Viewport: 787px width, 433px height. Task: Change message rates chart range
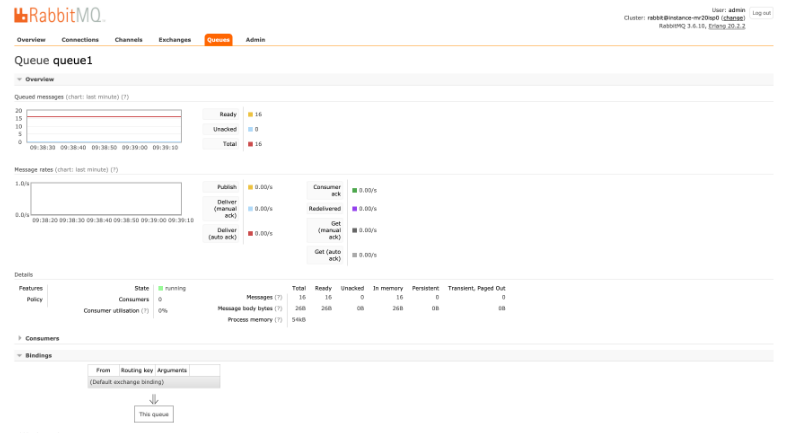[x=82, y=170]
